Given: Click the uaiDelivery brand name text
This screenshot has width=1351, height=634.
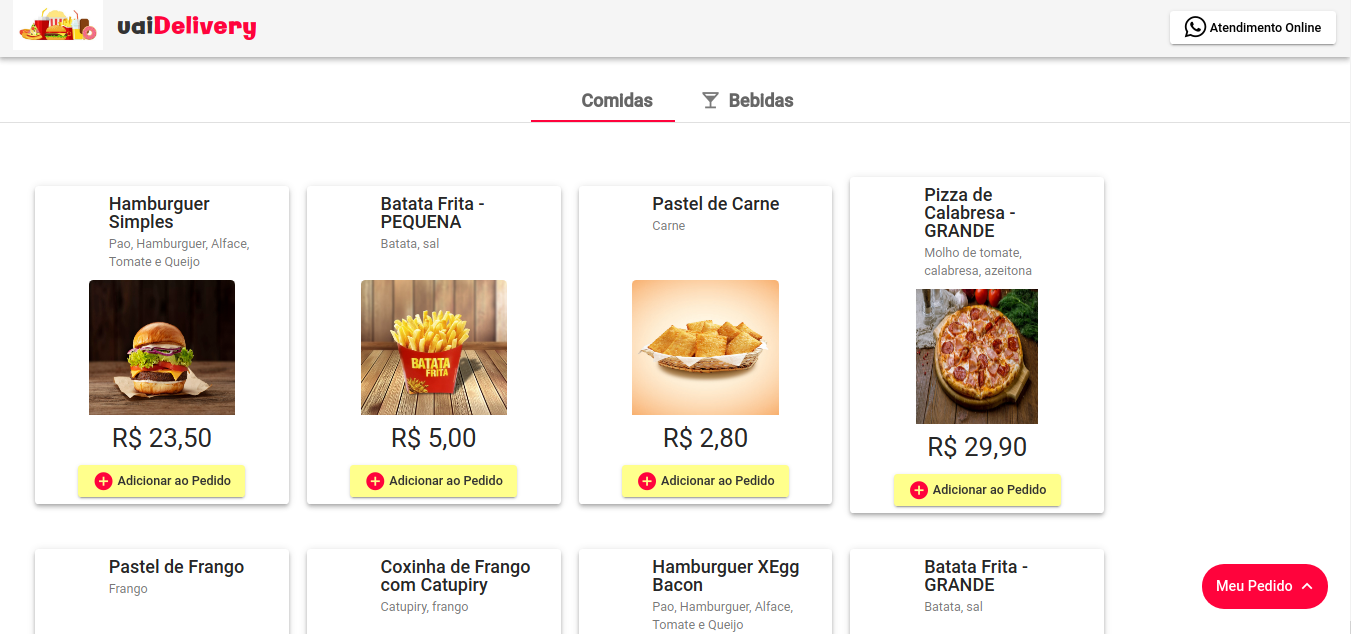Looking at the screenshot, I should tap(187, 28).
